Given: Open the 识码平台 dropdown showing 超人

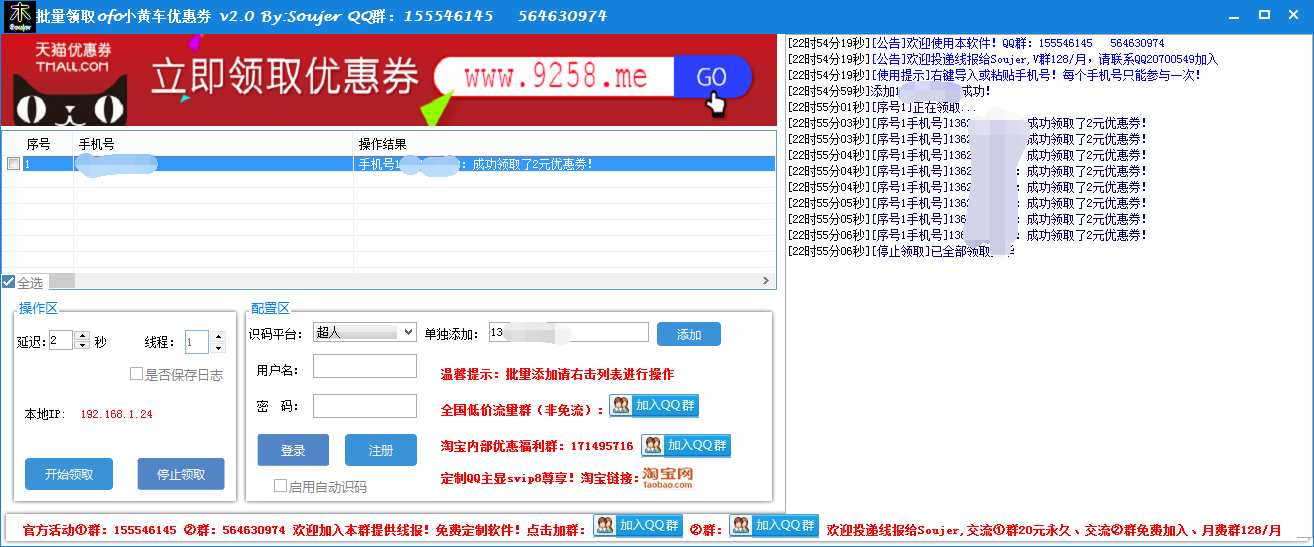Looking at the screenshot, I should coord(364,332).
